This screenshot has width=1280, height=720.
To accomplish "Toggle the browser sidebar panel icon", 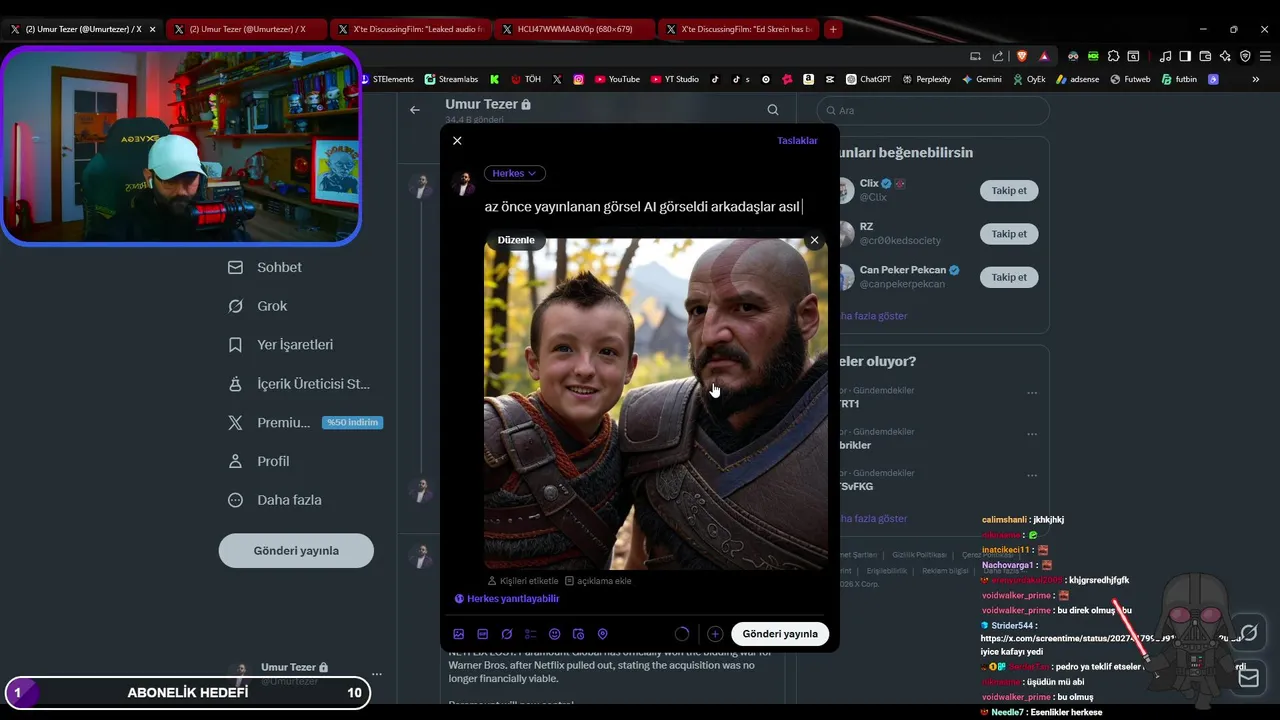I will tap(1185, 56).
